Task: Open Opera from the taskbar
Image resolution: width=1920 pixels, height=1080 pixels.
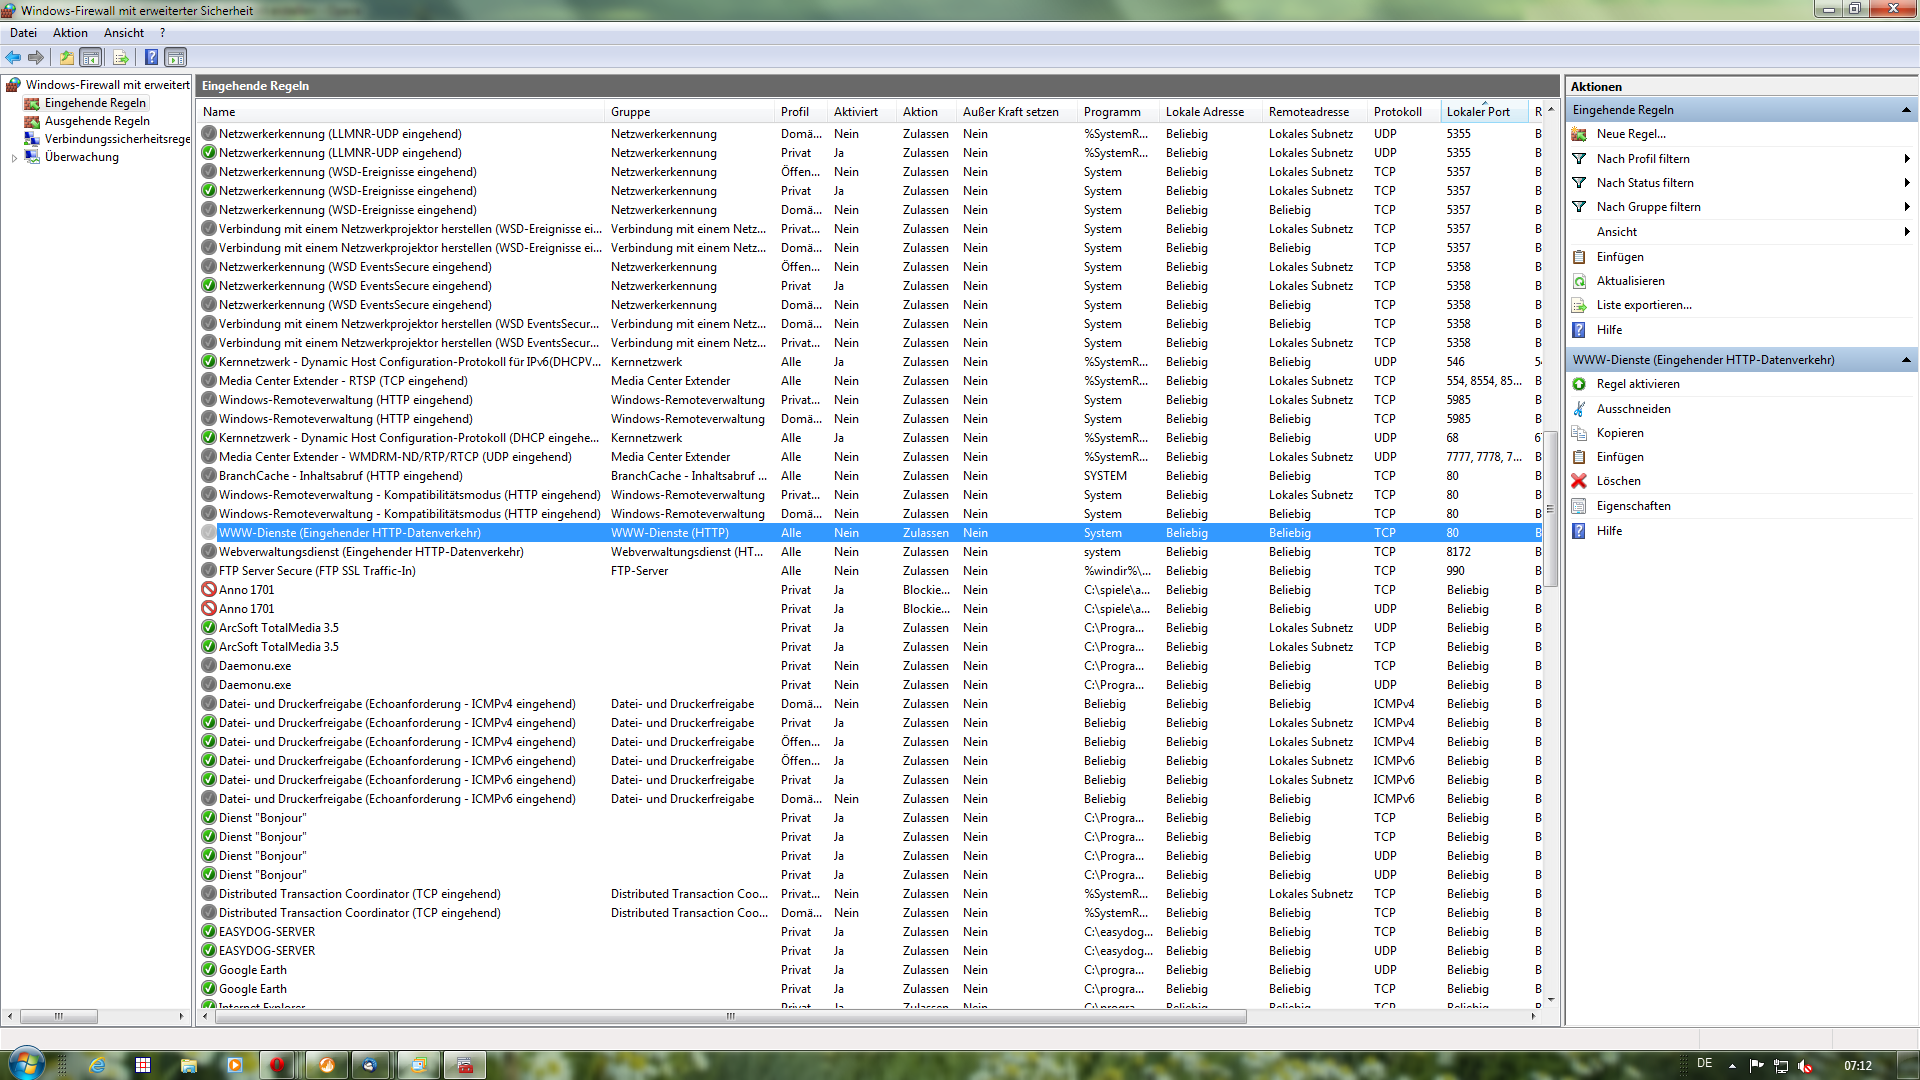Action: tap(277, 1065)
